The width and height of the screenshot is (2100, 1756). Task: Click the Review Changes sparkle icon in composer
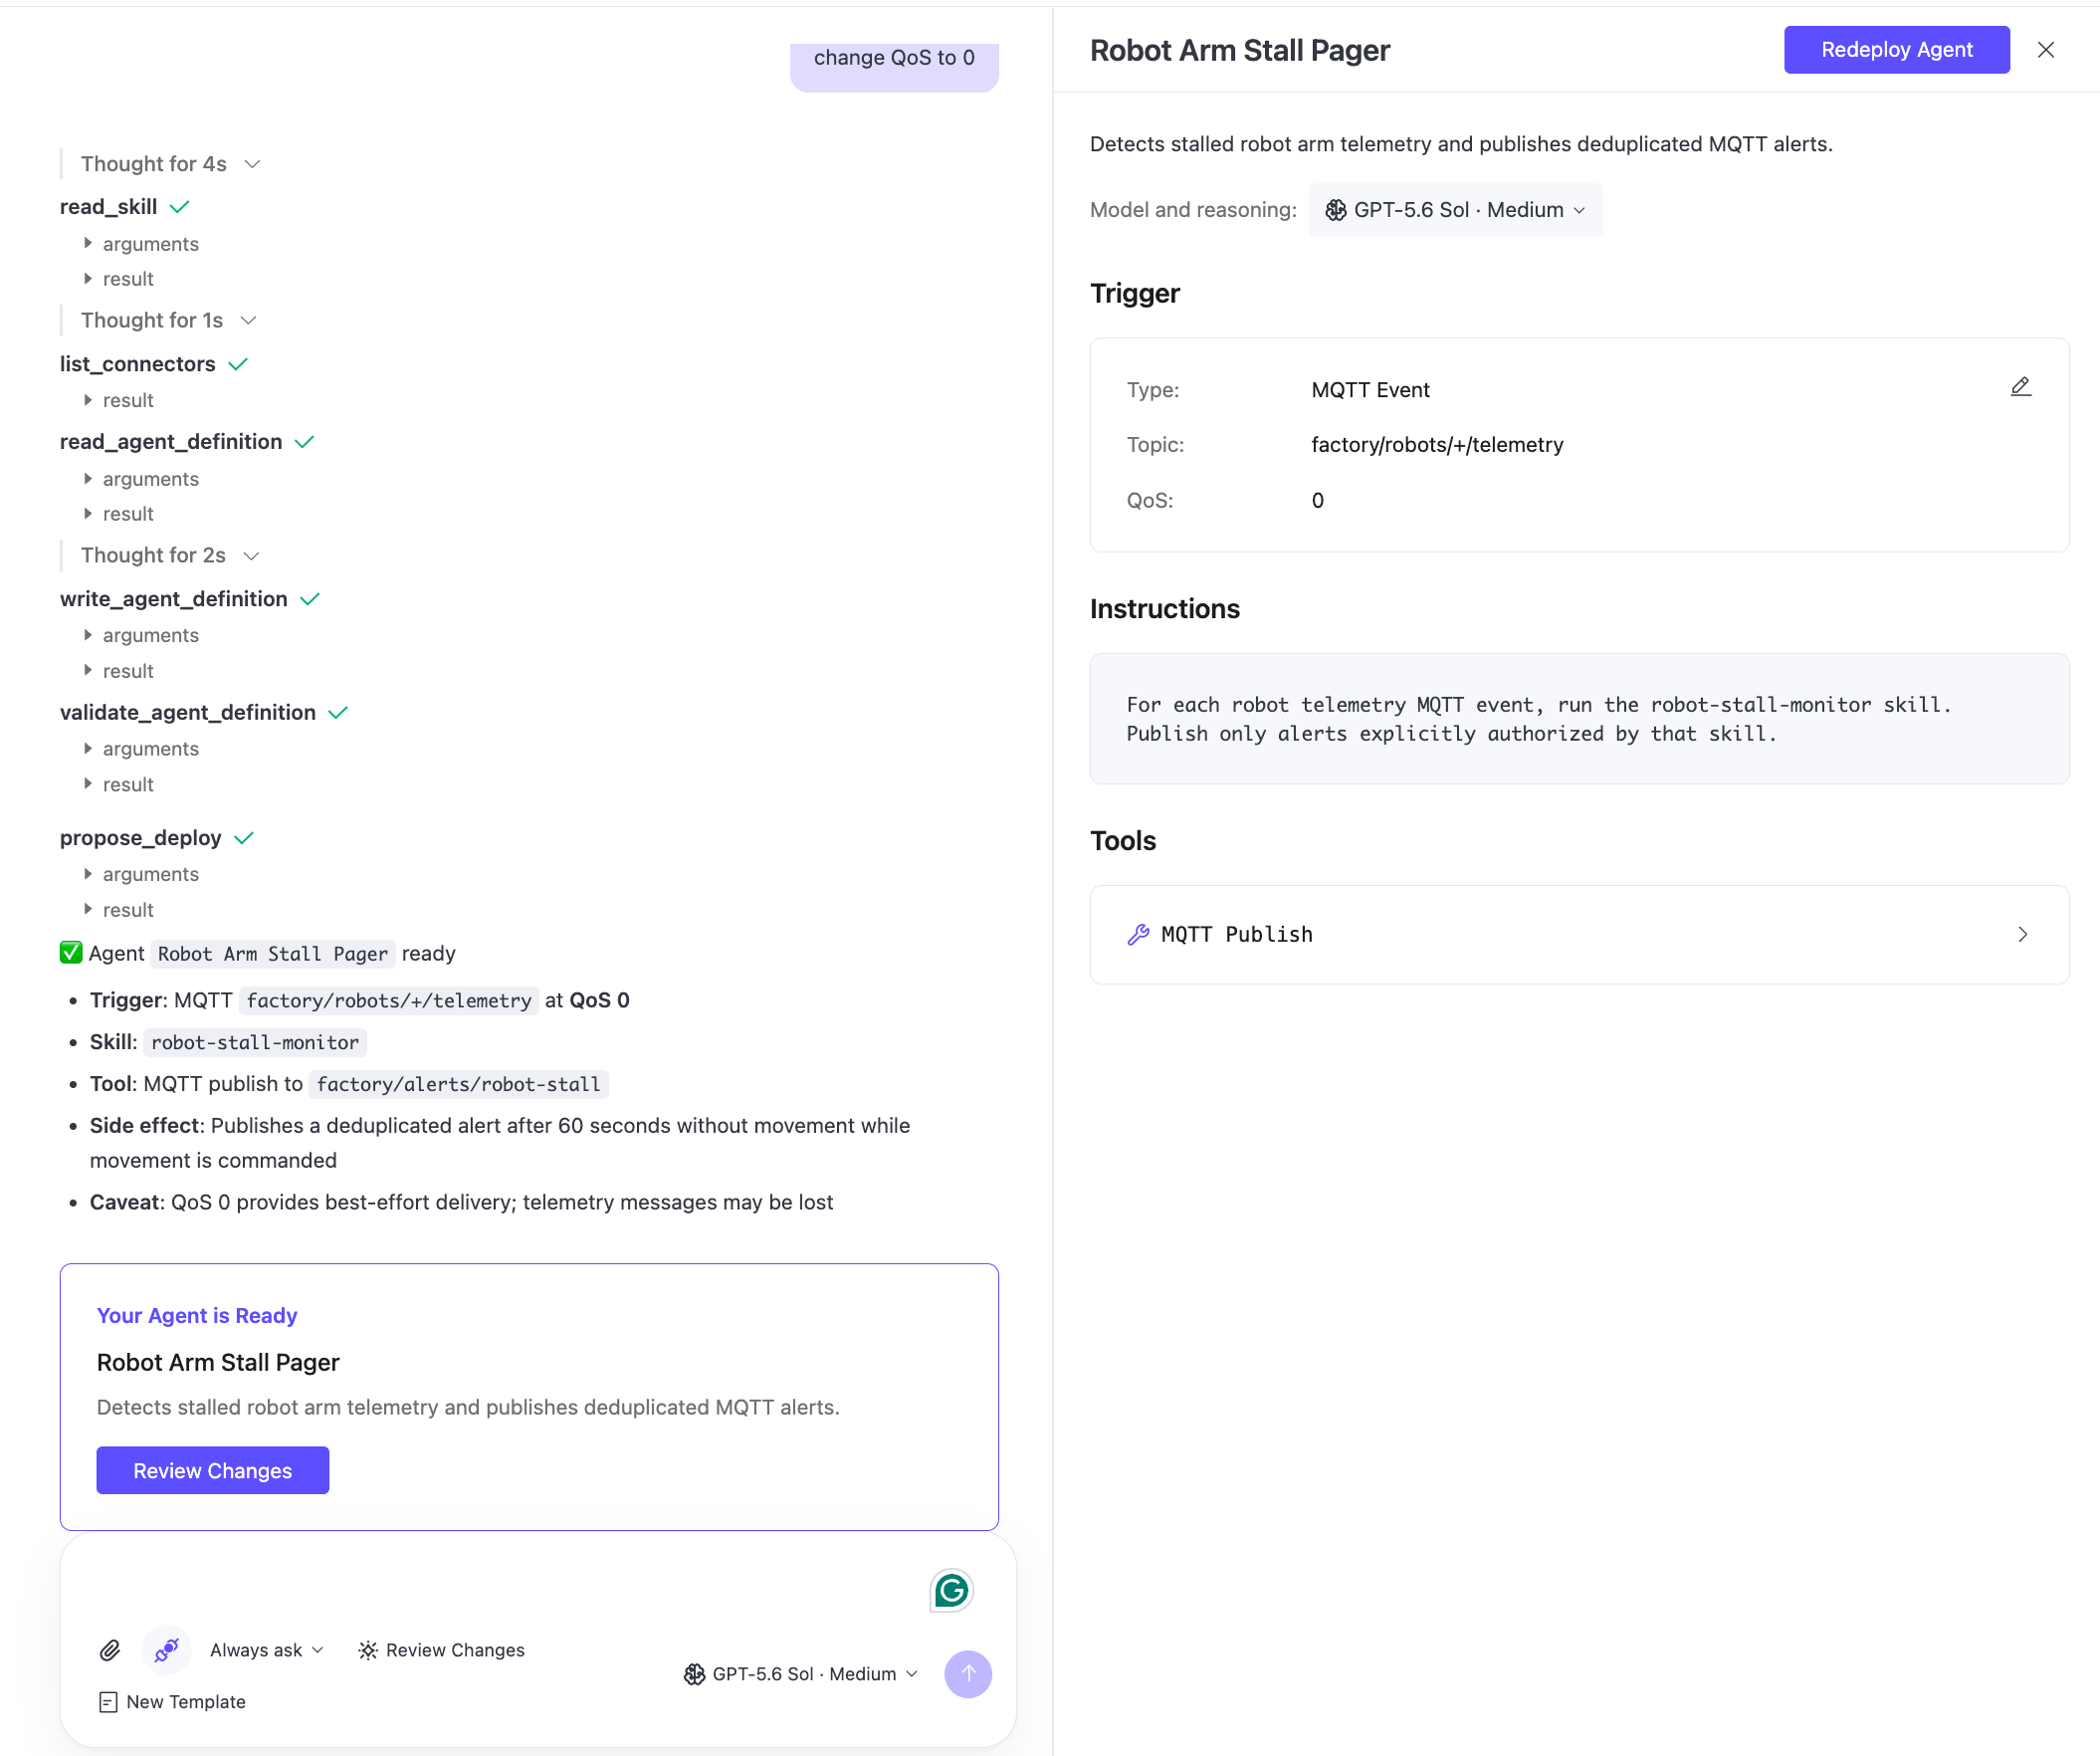coord(368,1650)
